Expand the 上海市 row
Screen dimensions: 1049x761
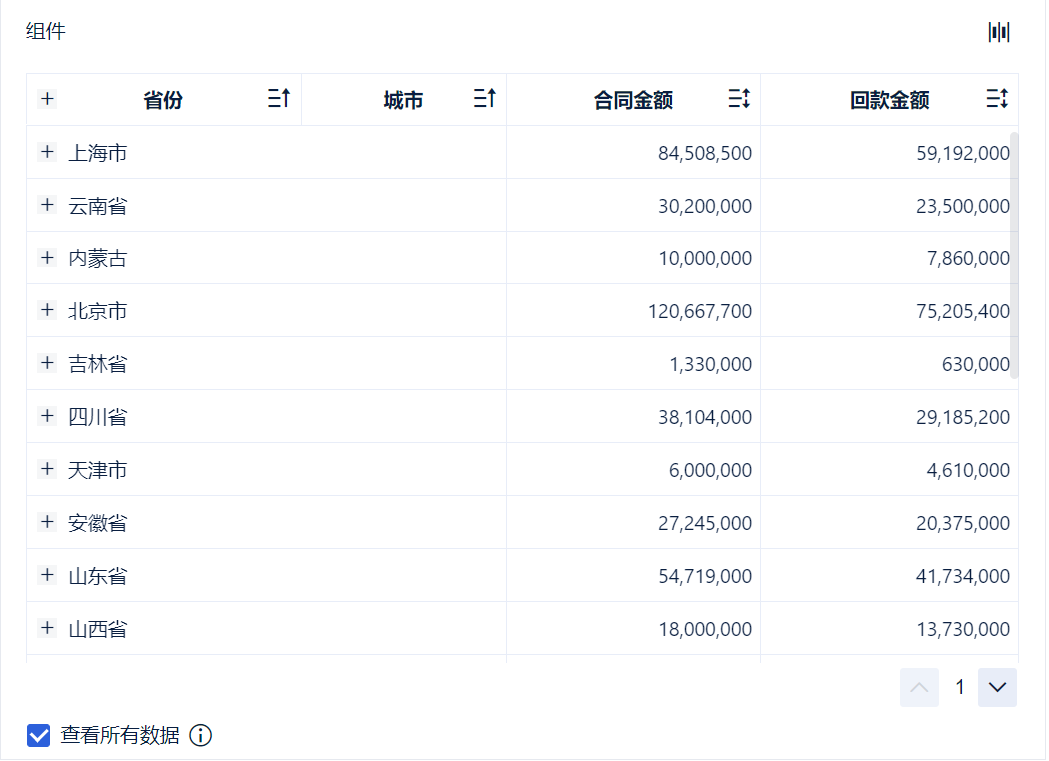point(47,152)
